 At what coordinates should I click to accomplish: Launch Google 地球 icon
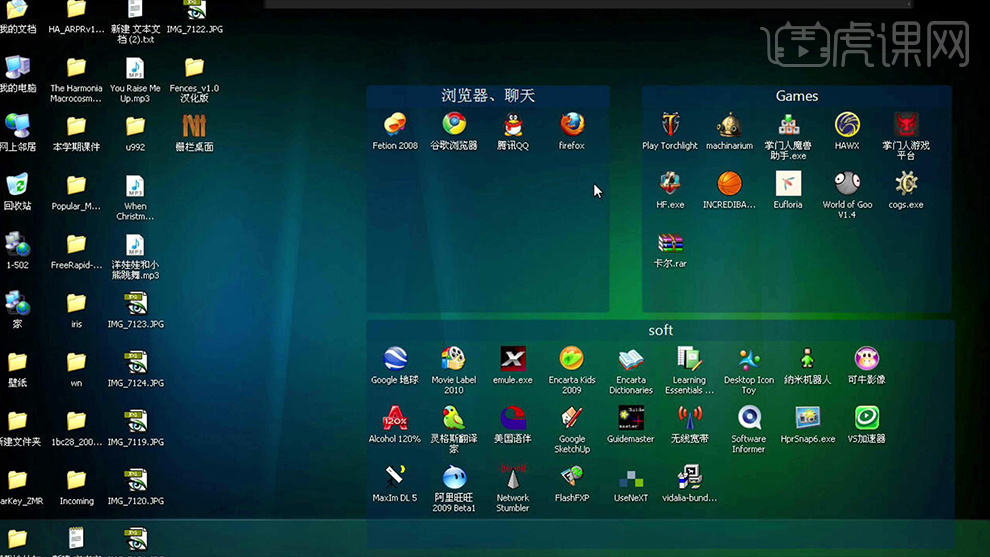pos(395,359)
